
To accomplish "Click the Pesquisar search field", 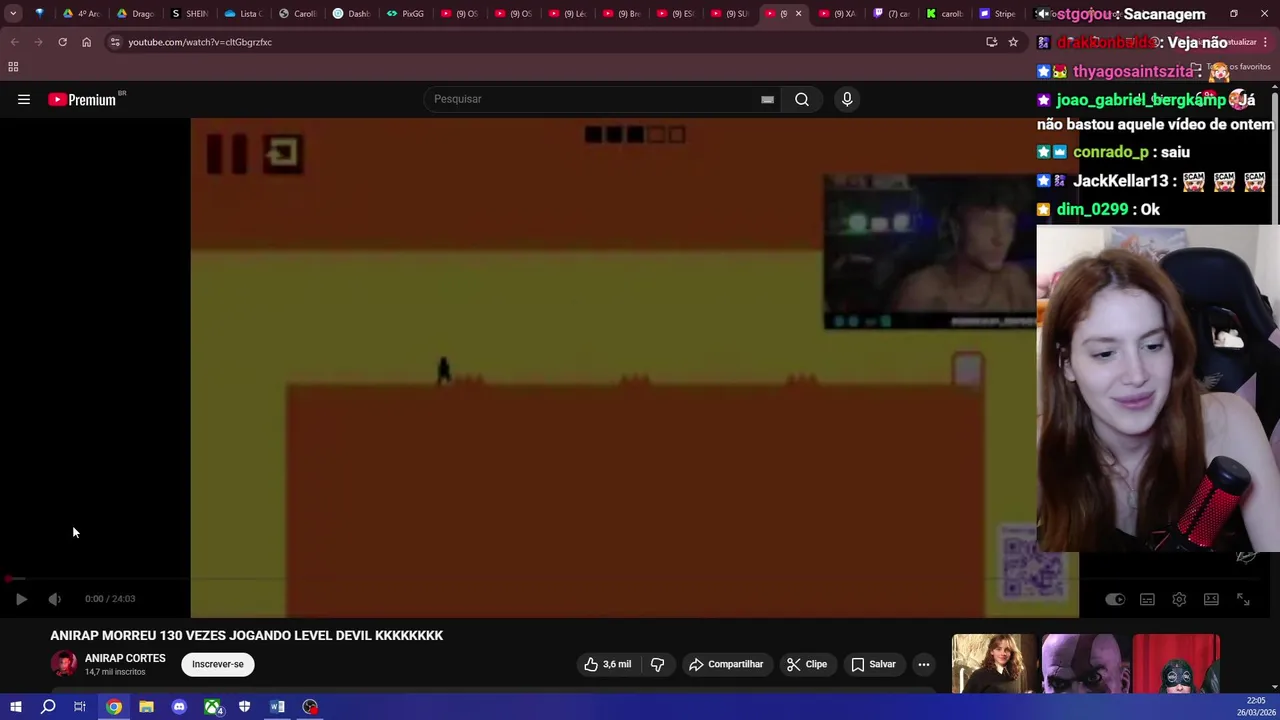I will tap(594, 99).
